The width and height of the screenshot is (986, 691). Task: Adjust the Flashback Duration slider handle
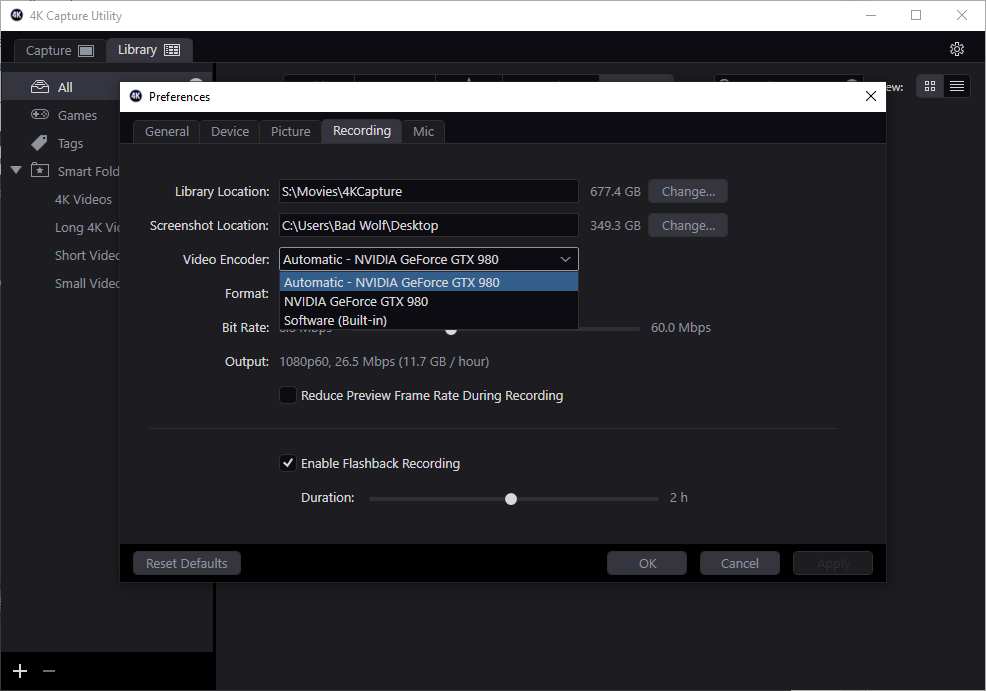coord(511,499)
